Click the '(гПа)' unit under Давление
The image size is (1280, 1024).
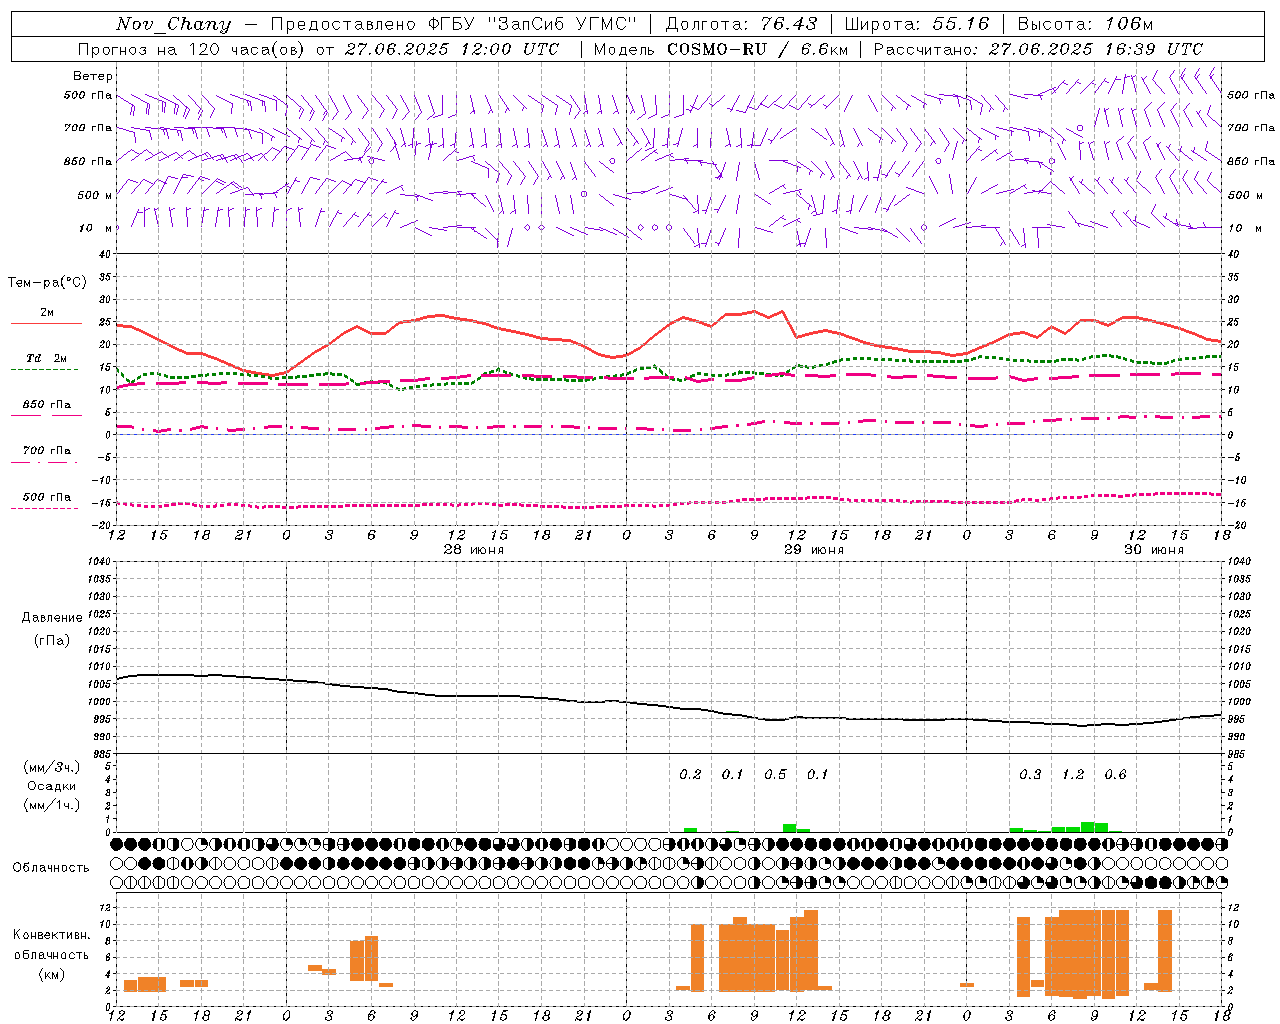[52, 641]
